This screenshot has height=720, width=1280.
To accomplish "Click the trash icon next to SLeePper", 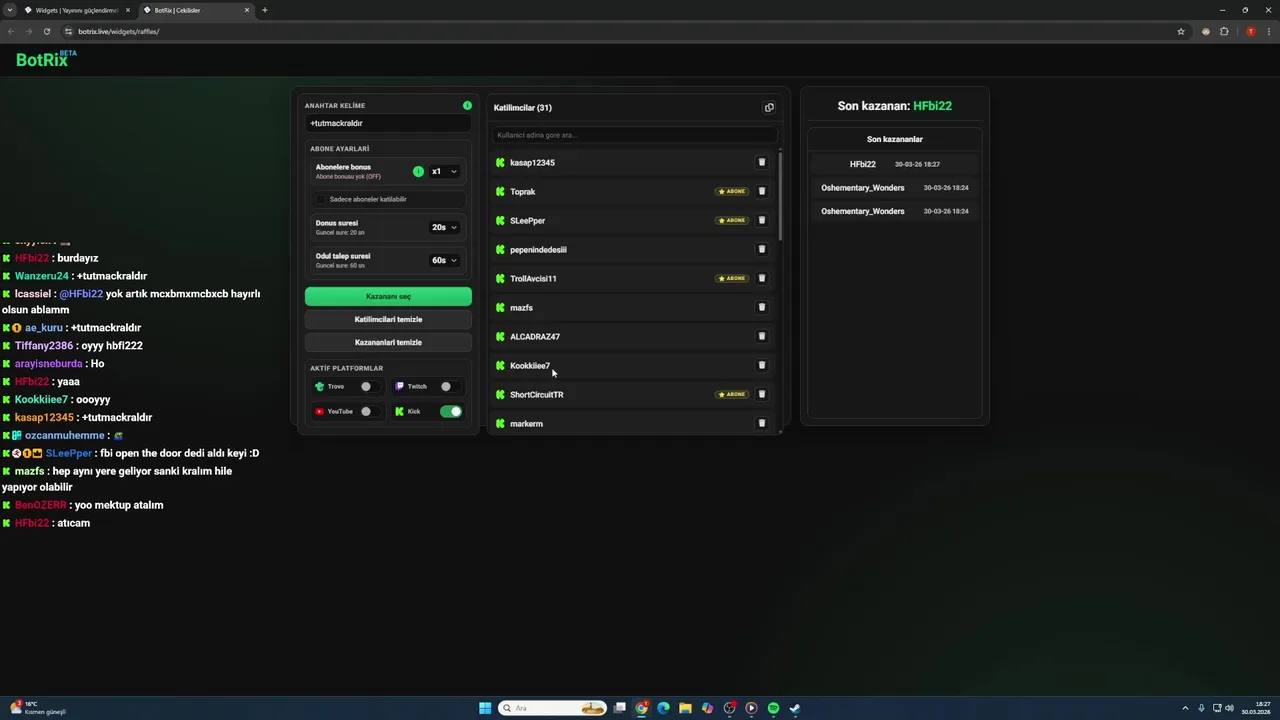I will (761, 220).
